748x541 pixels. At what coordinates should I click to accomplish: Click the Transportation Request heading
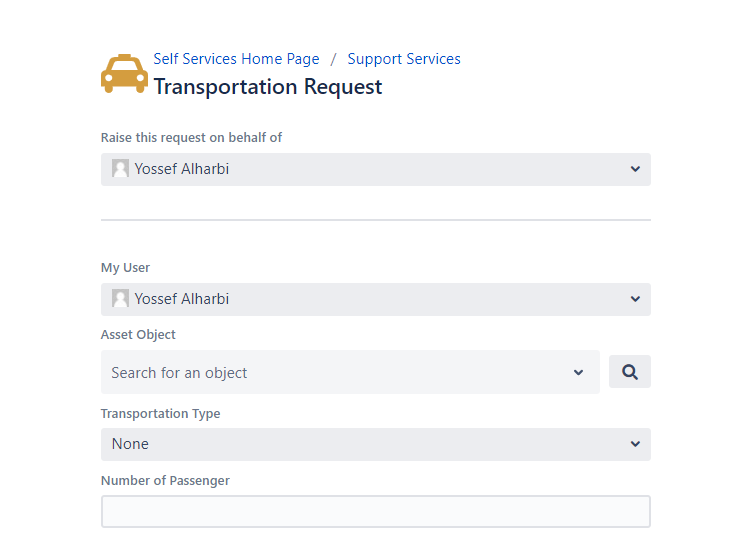click(268, 87)
